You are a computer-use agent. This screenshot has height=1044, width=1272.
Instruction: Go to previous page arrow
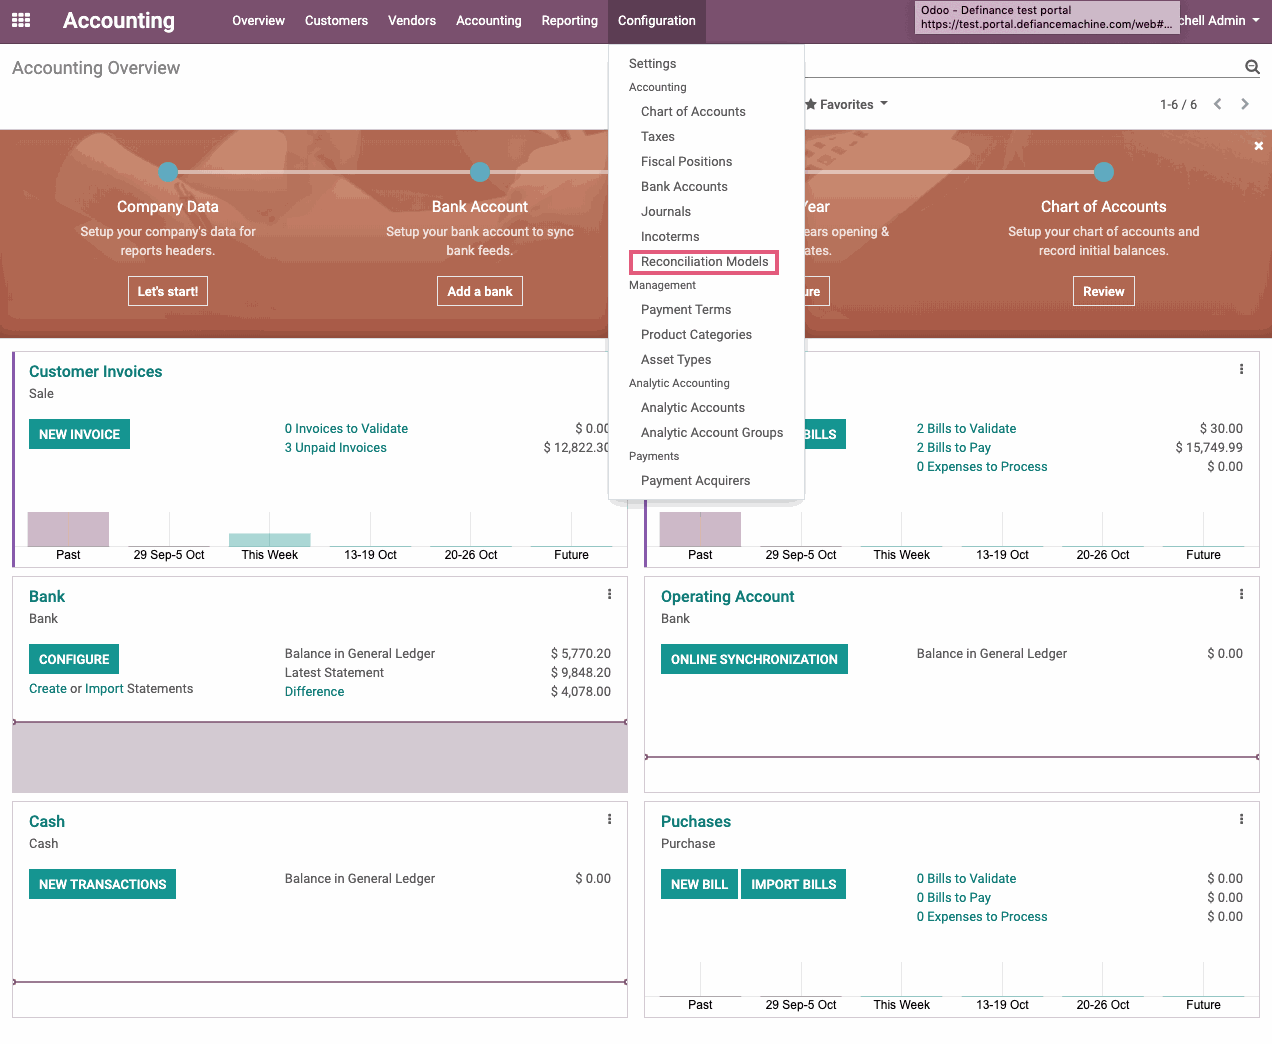click(1218, 104)
